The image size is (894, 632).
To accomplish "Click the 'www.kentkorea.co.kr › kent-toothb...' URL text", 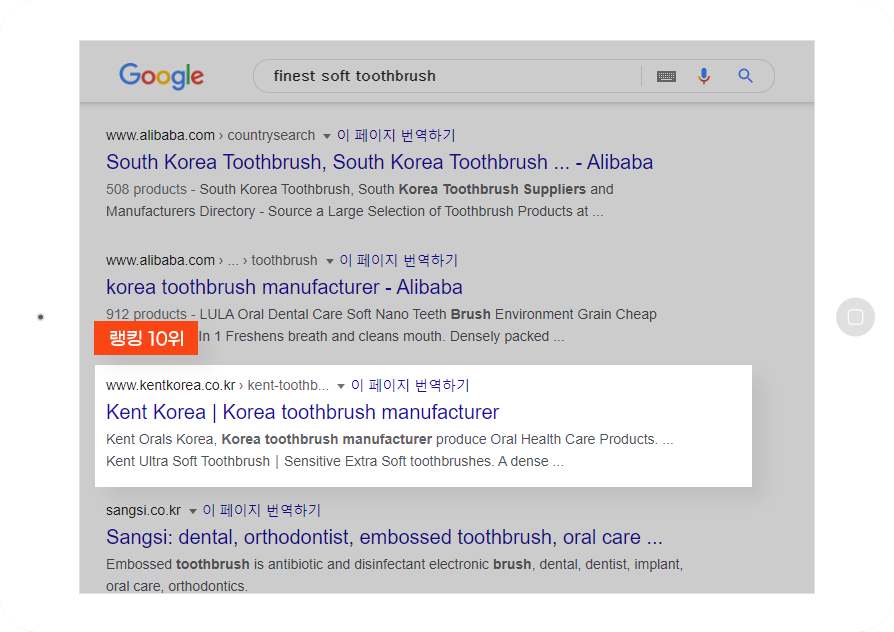I will (x=217, y=386).
